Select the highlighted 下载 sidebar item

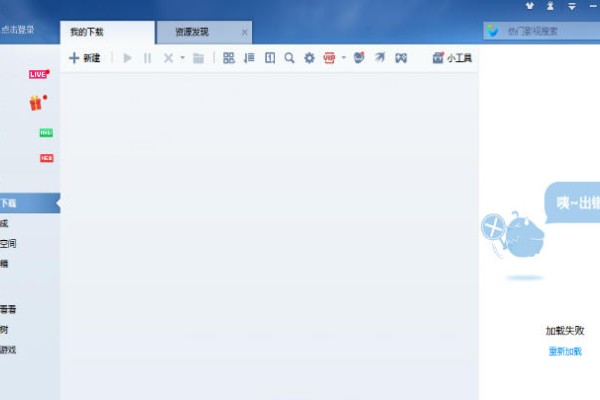(30, 203)
